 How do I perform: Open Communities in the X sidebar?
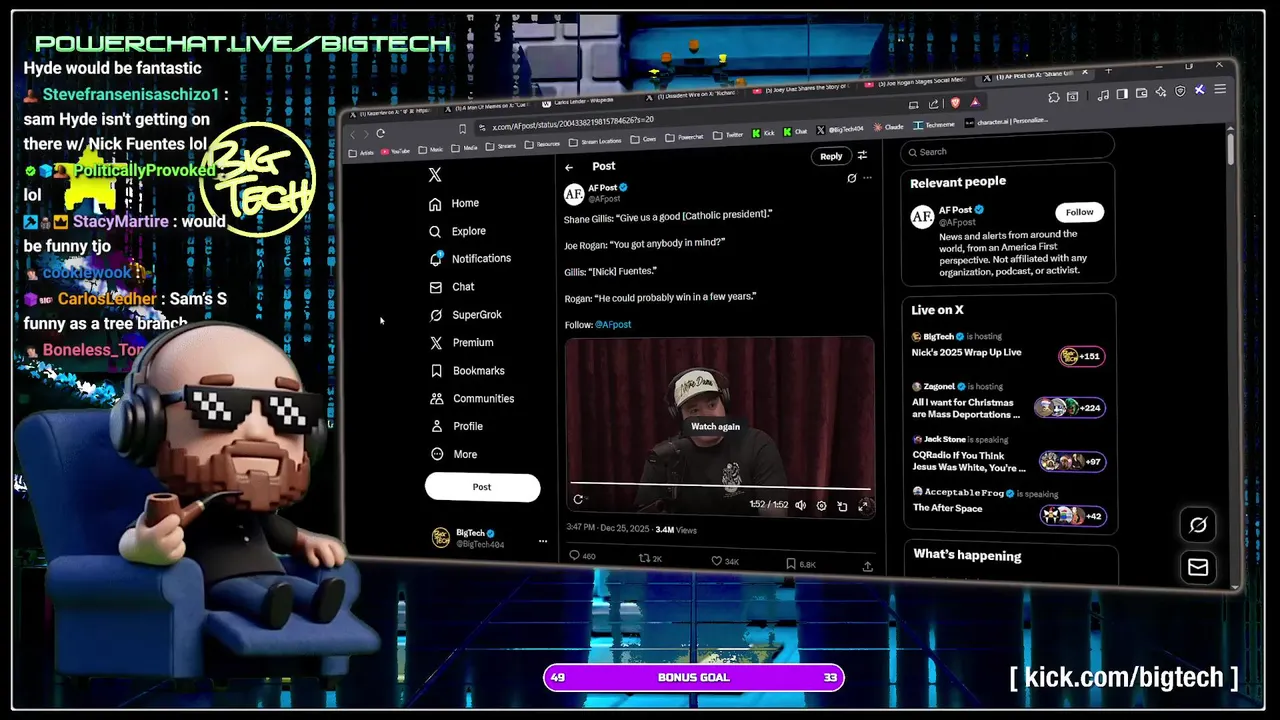coord(471,399)
